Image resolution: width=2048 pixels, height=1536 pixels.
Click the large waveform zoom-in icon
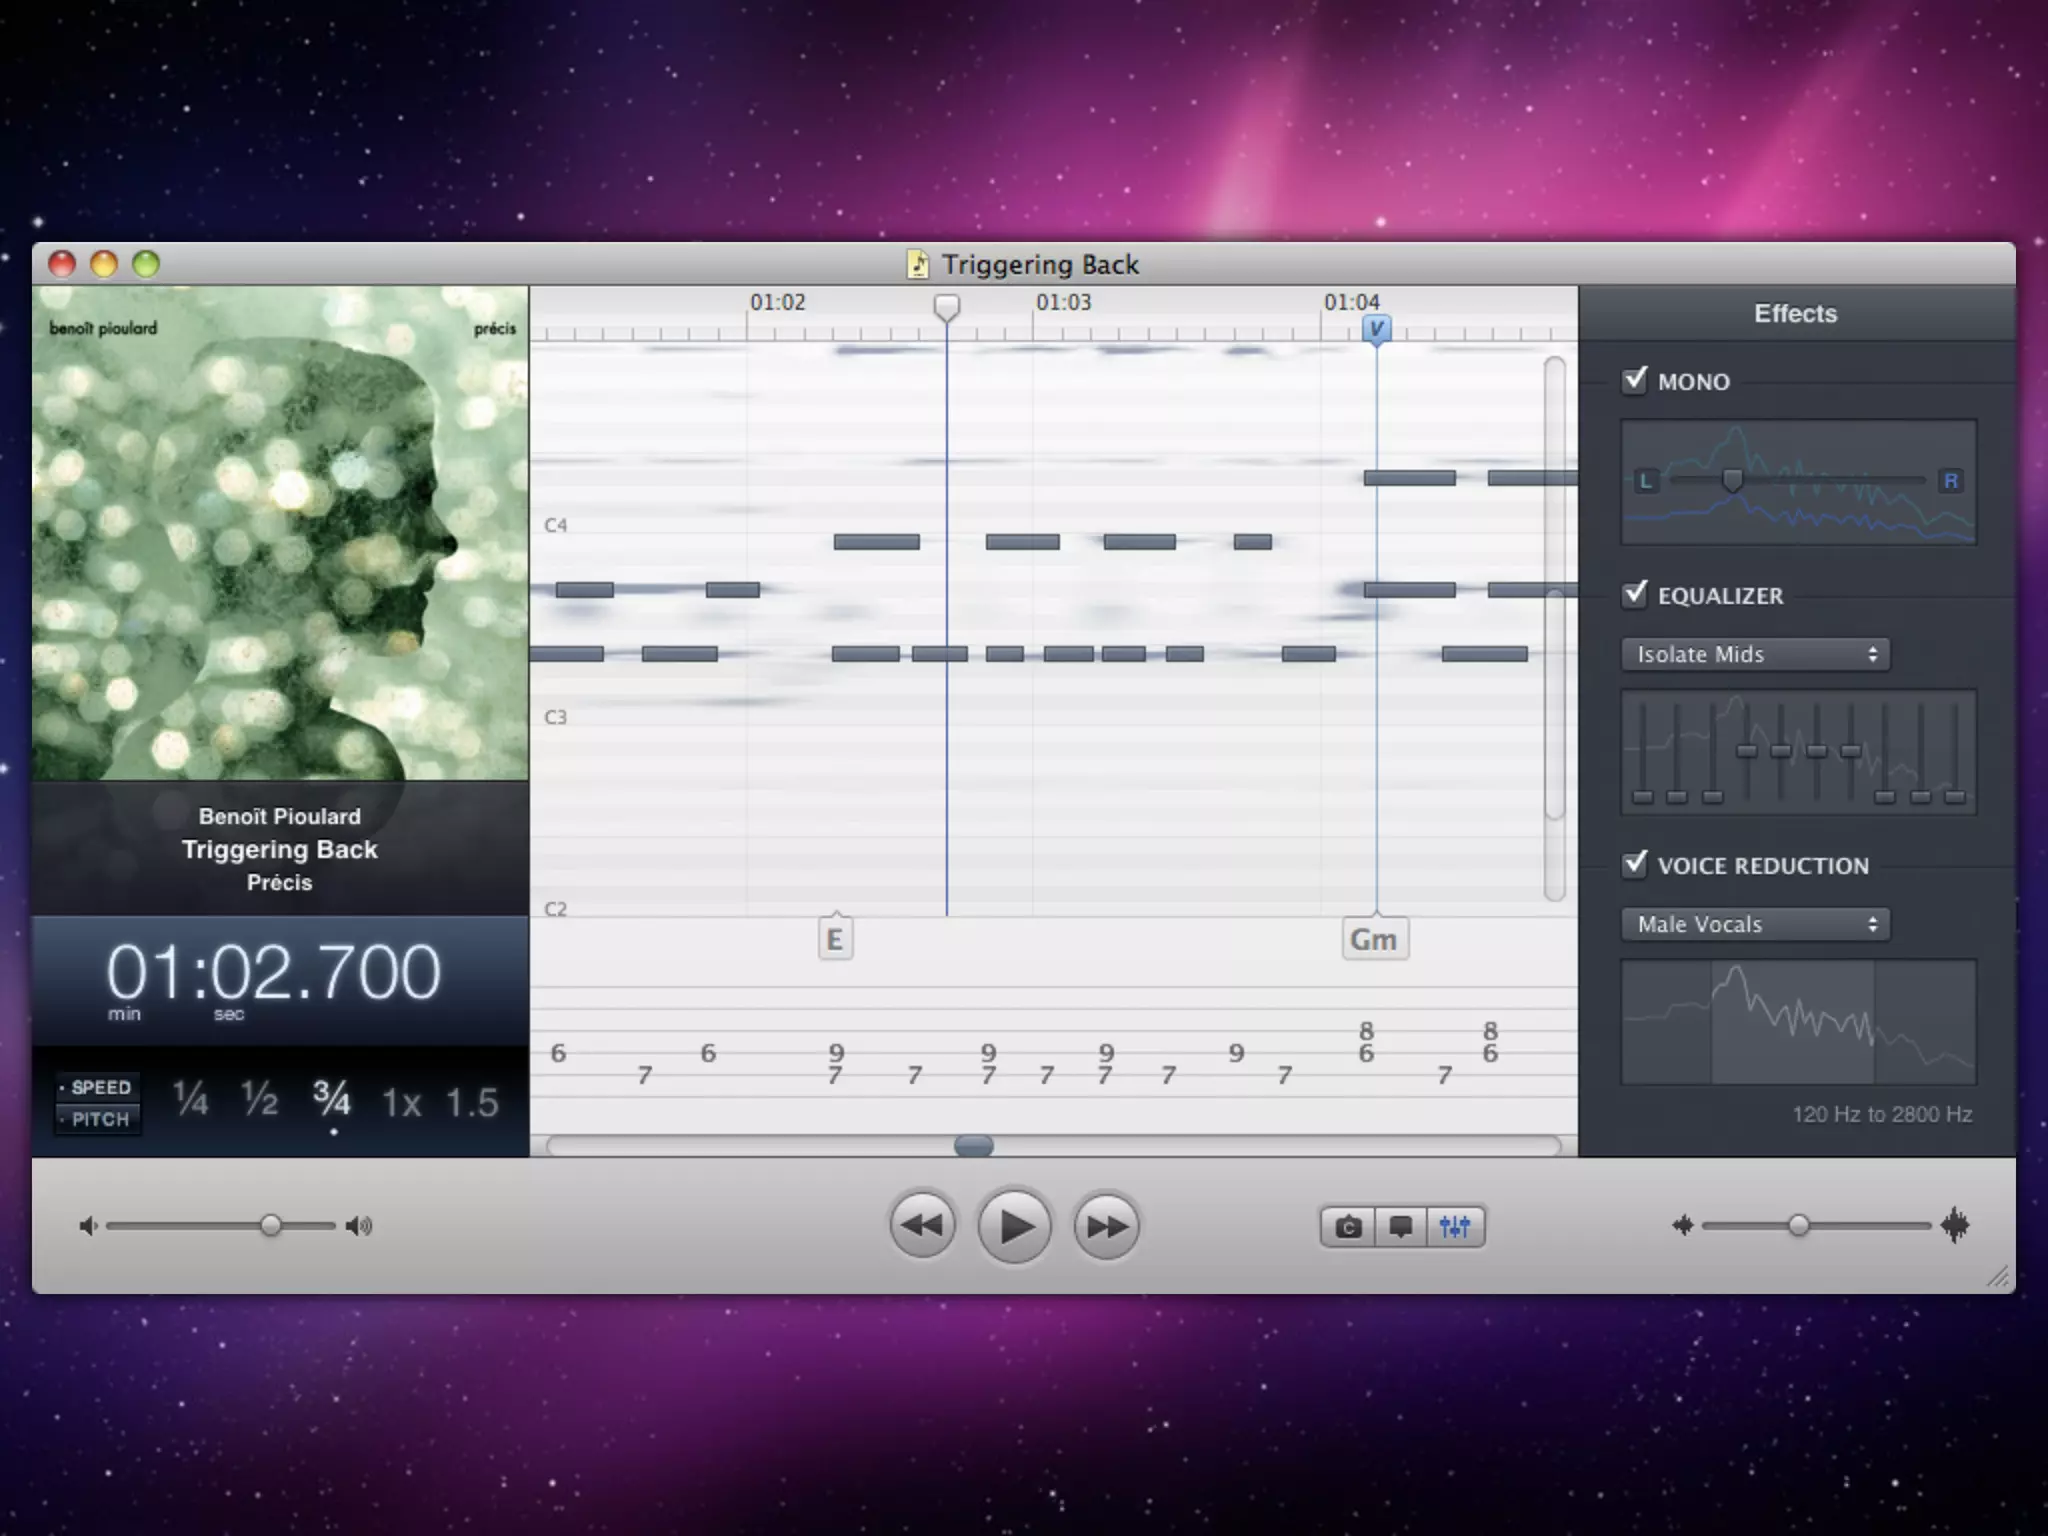point(1955,1225)
